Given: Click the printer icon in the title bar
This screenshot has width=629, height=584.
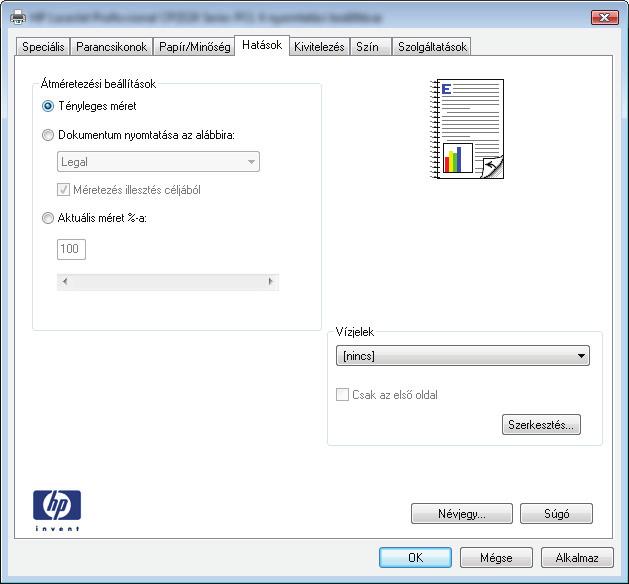Looking at the screenshot, I should click(x=17, y=17).
